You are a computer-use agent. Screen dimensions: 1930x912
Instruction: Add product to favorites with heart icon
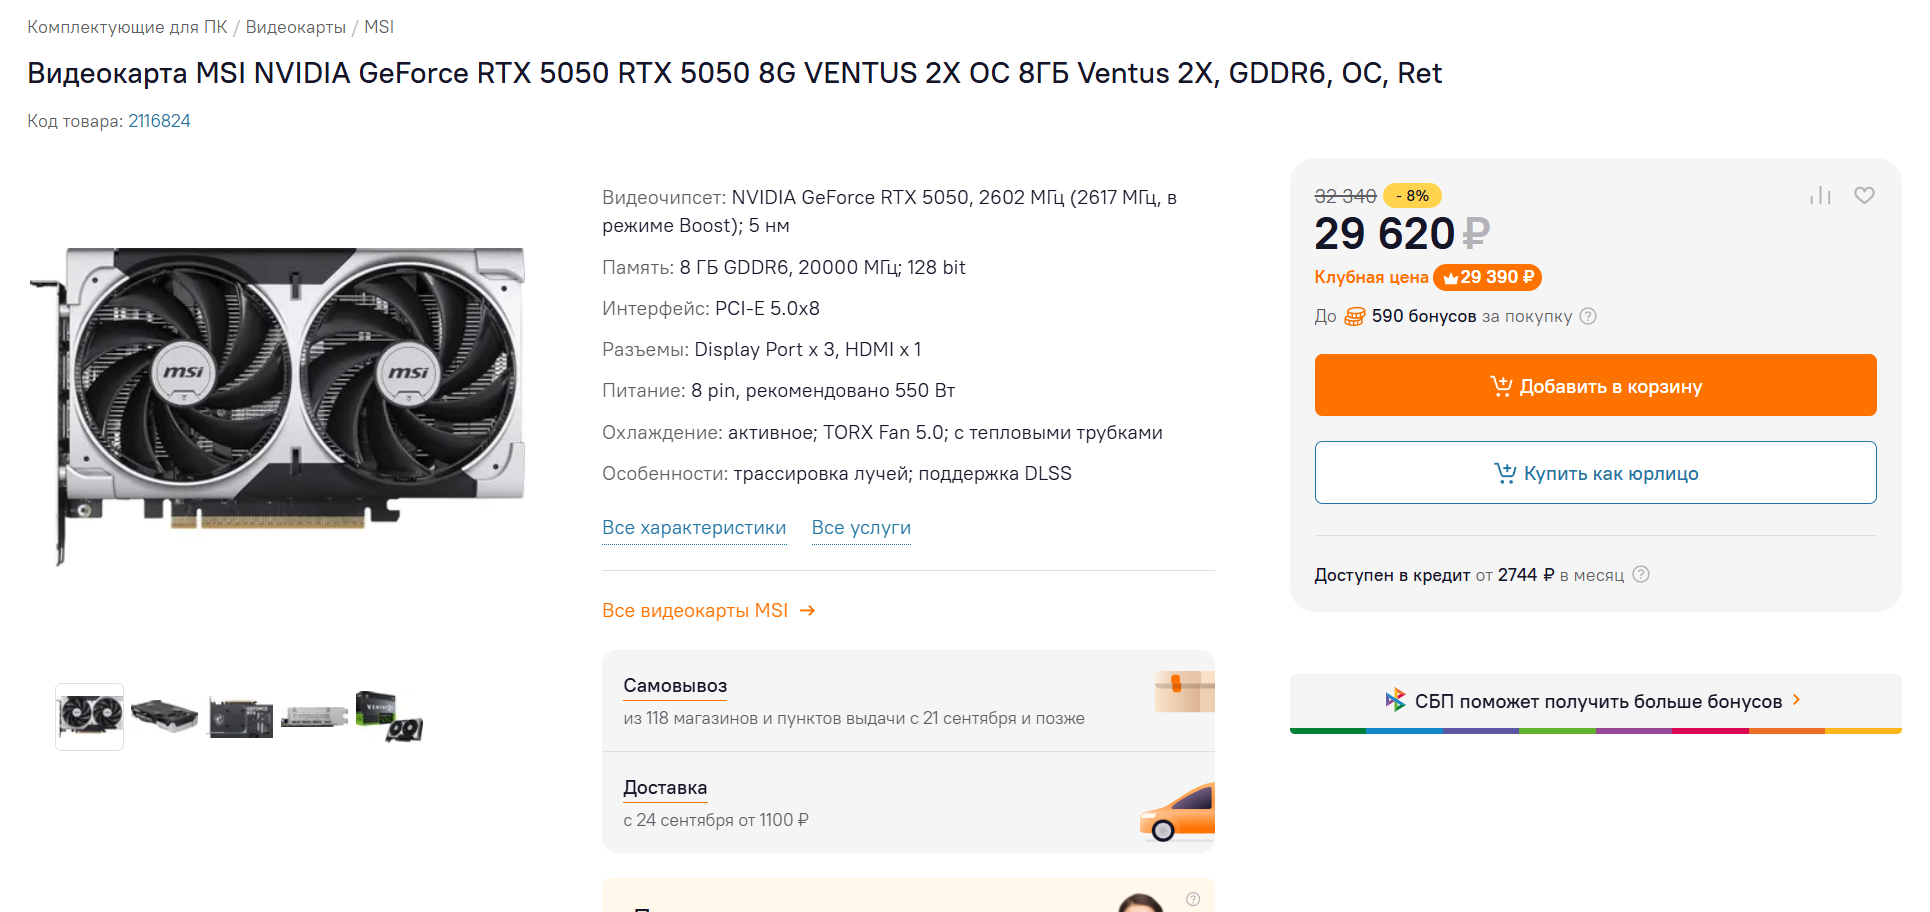[x=1864, y=196]
